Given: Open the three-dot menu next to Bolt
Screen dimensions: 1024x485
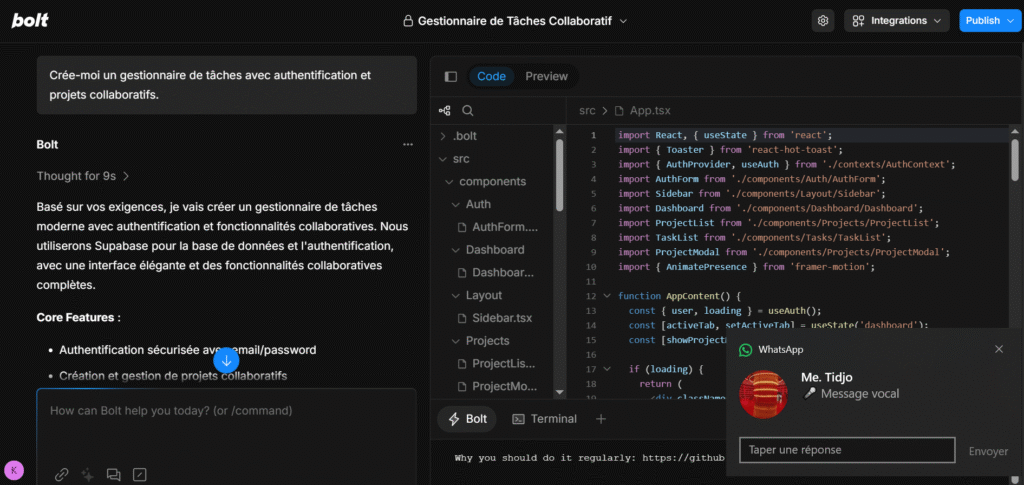Looking at the screenshot, I should (407, 144).
